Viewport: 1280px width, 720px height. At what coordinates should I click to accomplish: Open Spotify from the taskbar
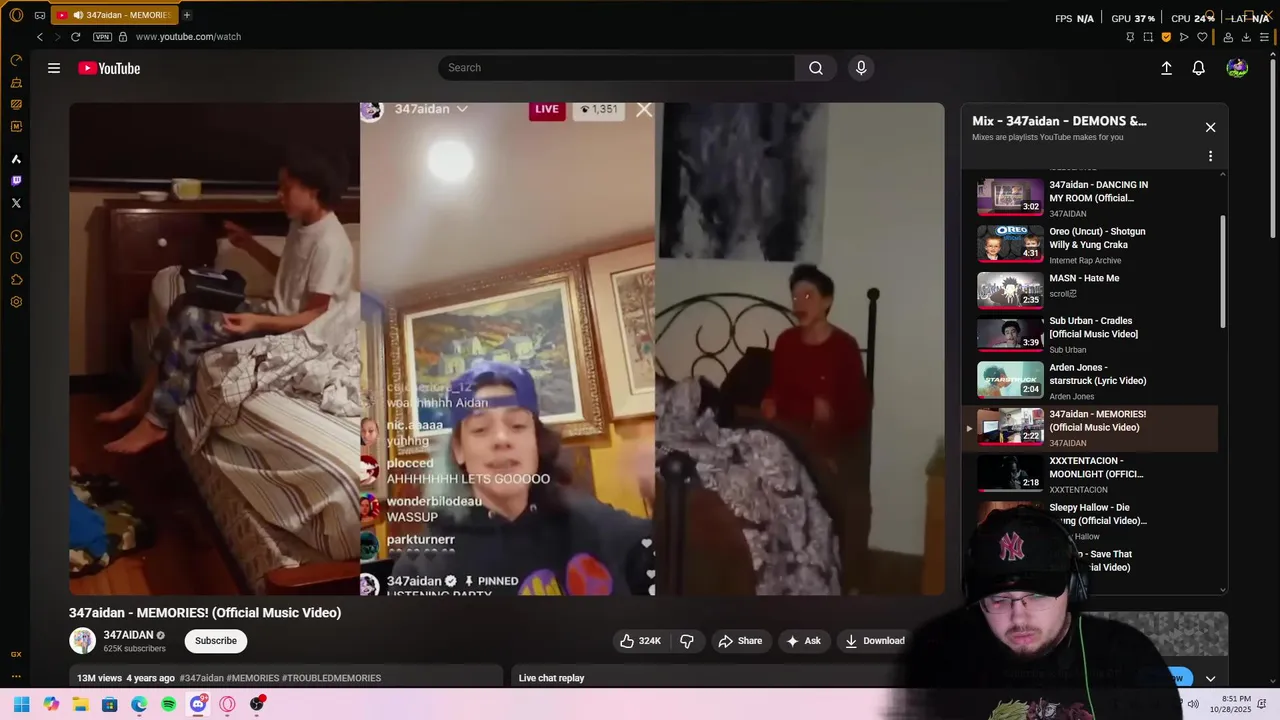169,704
